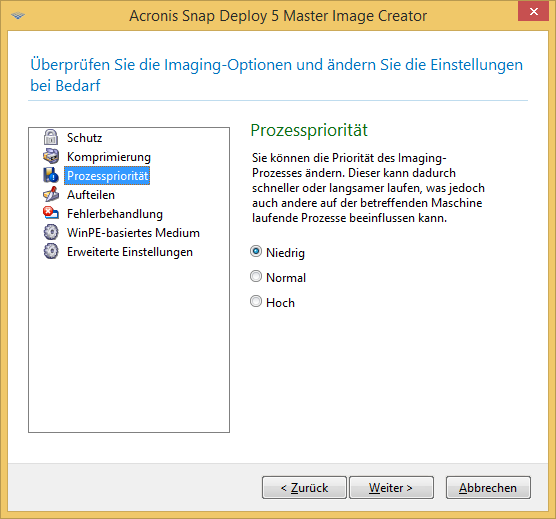The height and width of the screenshot is (519, 556).
Task: Click the Erweiterte Einstellungen gear icon
Action: click(x=51, y=251)
